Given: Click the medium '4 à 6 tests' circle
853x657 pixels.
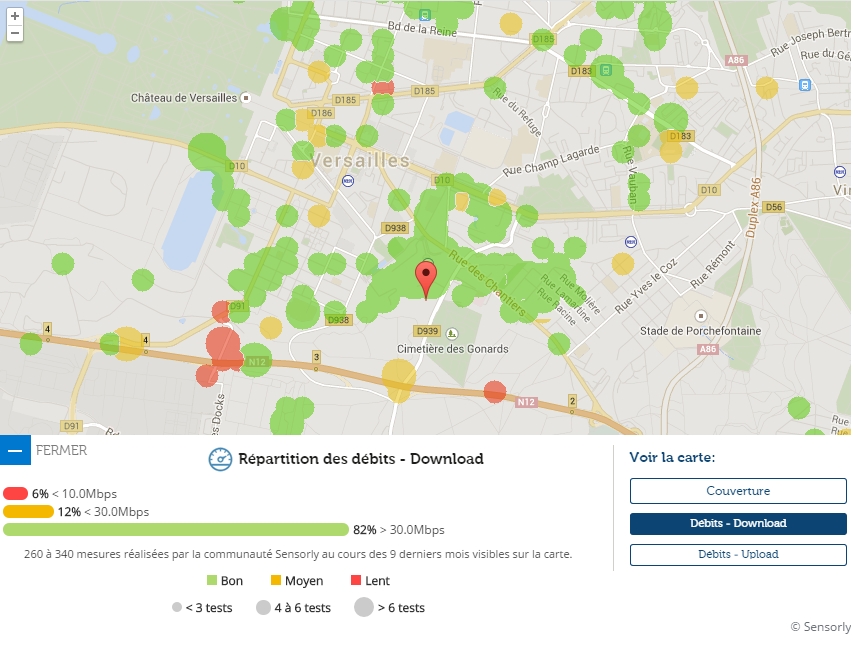Looking at the screenshot, I should tap(263, 607).
